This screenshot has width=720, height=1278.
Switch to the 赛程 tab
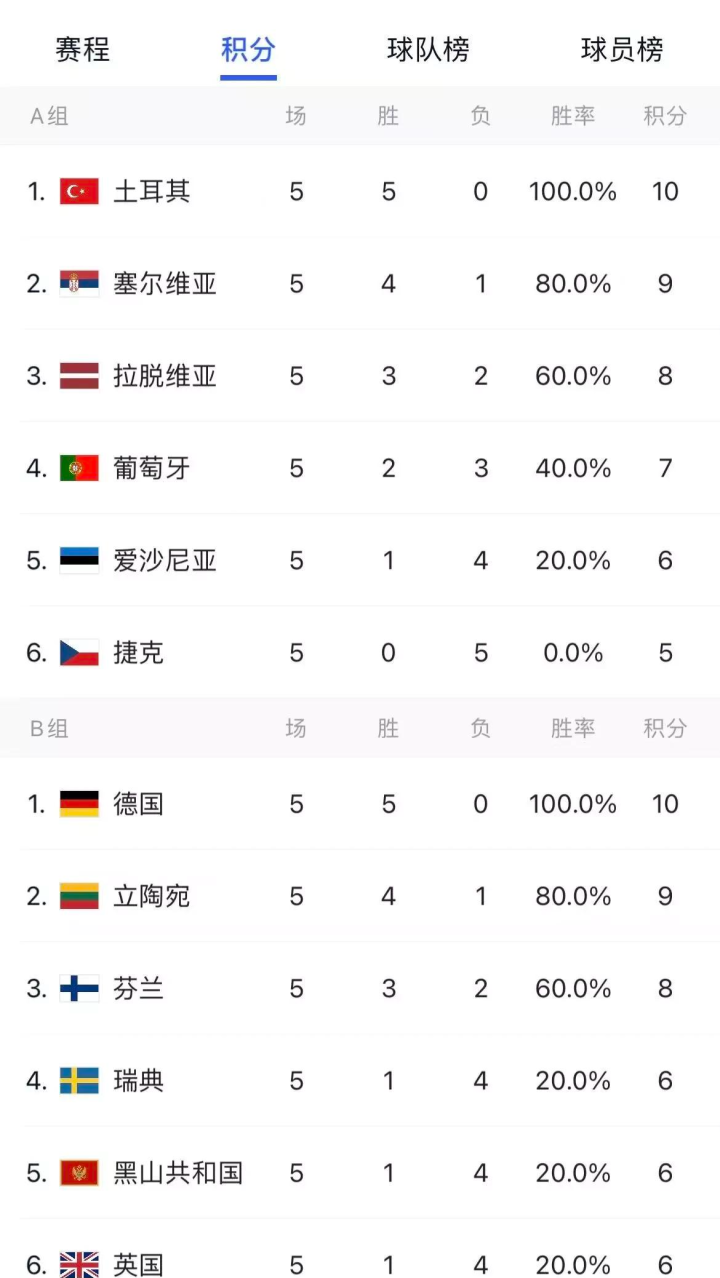(x=83, y=49)
